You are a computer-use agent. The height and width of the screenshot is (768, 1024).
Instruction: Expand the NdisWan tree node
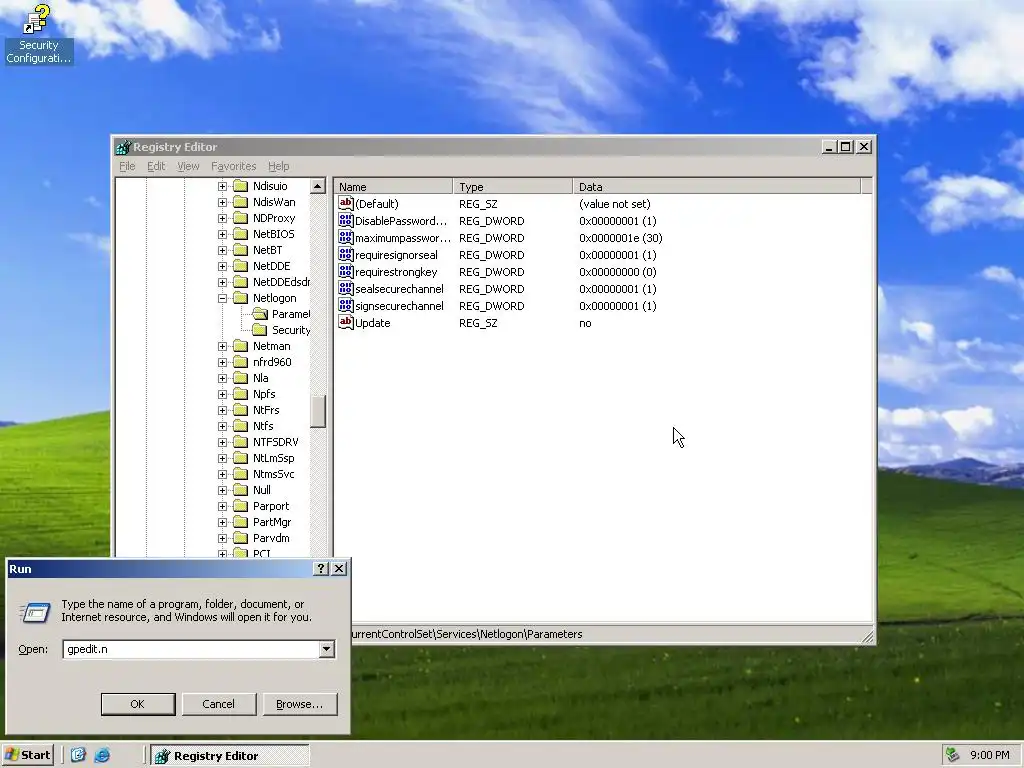223,202
